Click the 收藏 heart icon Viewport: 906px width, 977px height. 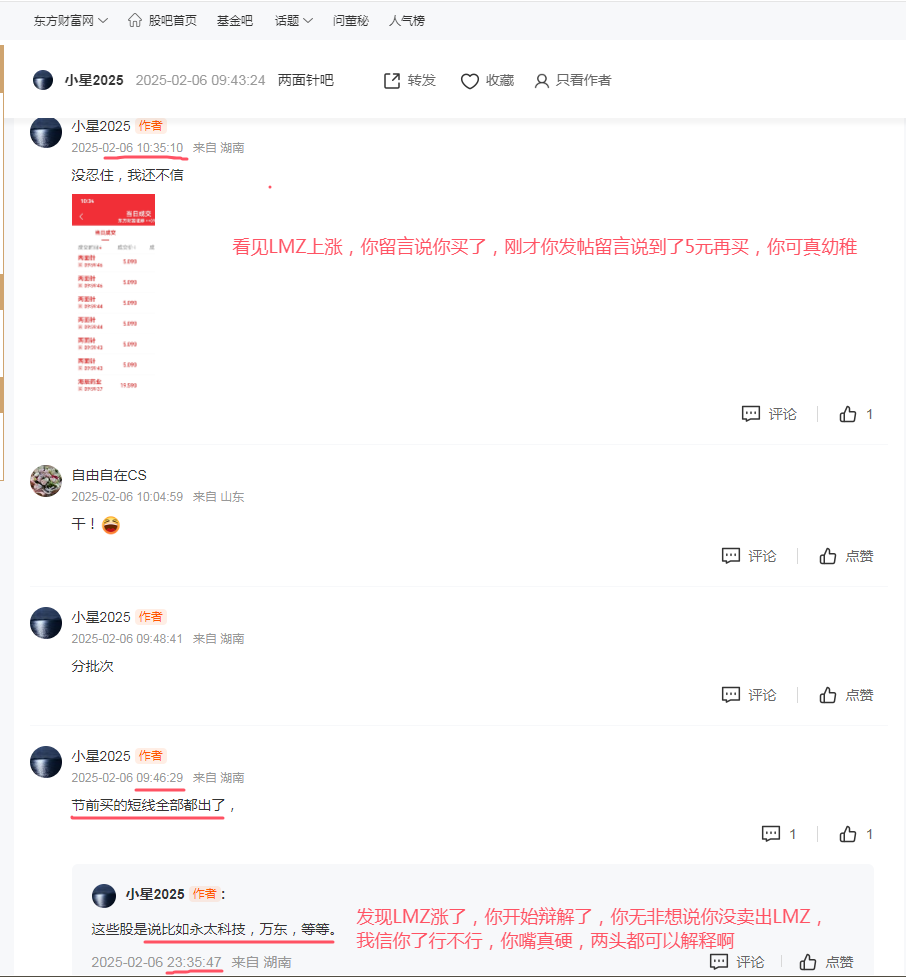point(469,81)
